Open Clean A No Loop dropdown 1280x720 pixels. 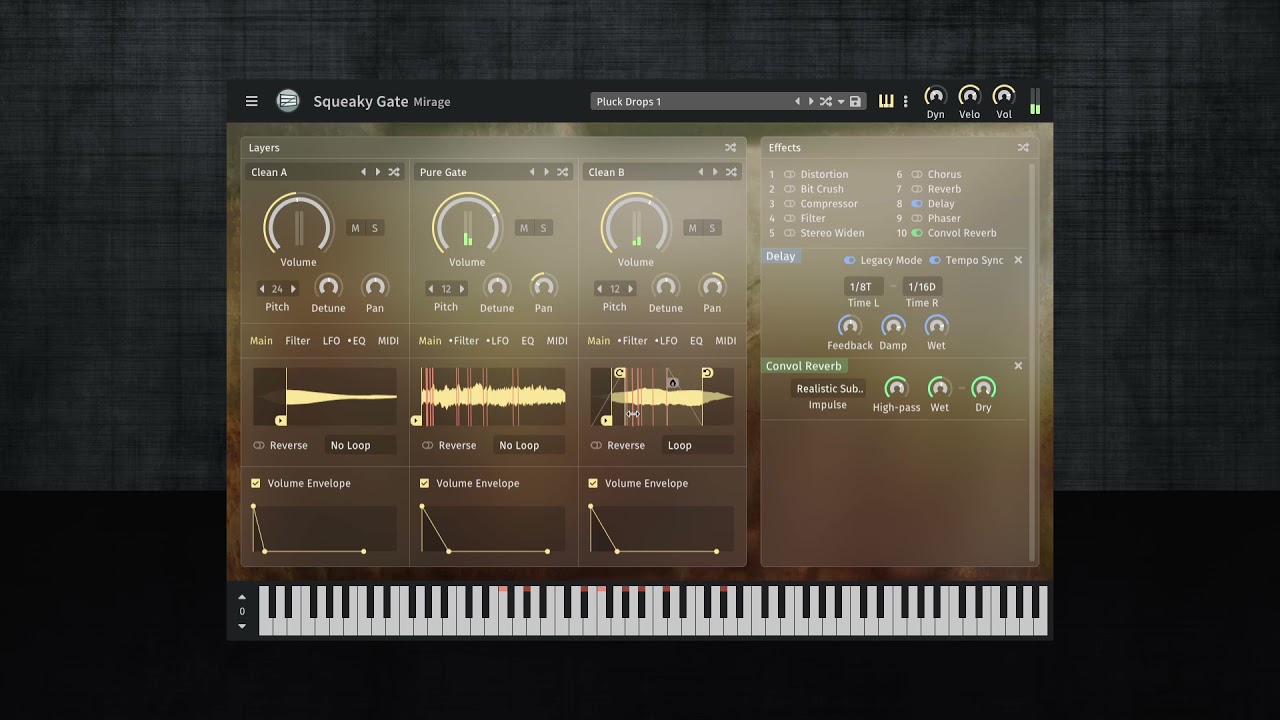coord(361,445)
